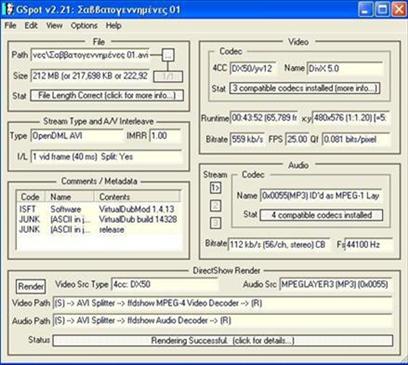
Task: Click the Qf field 0.081 bits/pixel
Action: pos(356,139)
